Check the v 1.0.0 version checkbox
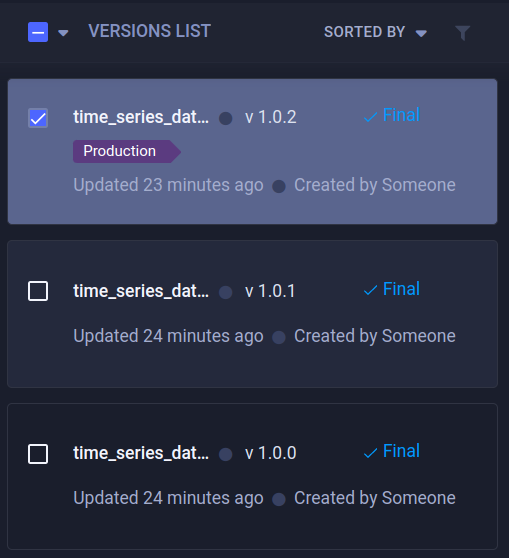Image resolution: width=509 pixels, height=558 pixels. [x=38, y=454]
